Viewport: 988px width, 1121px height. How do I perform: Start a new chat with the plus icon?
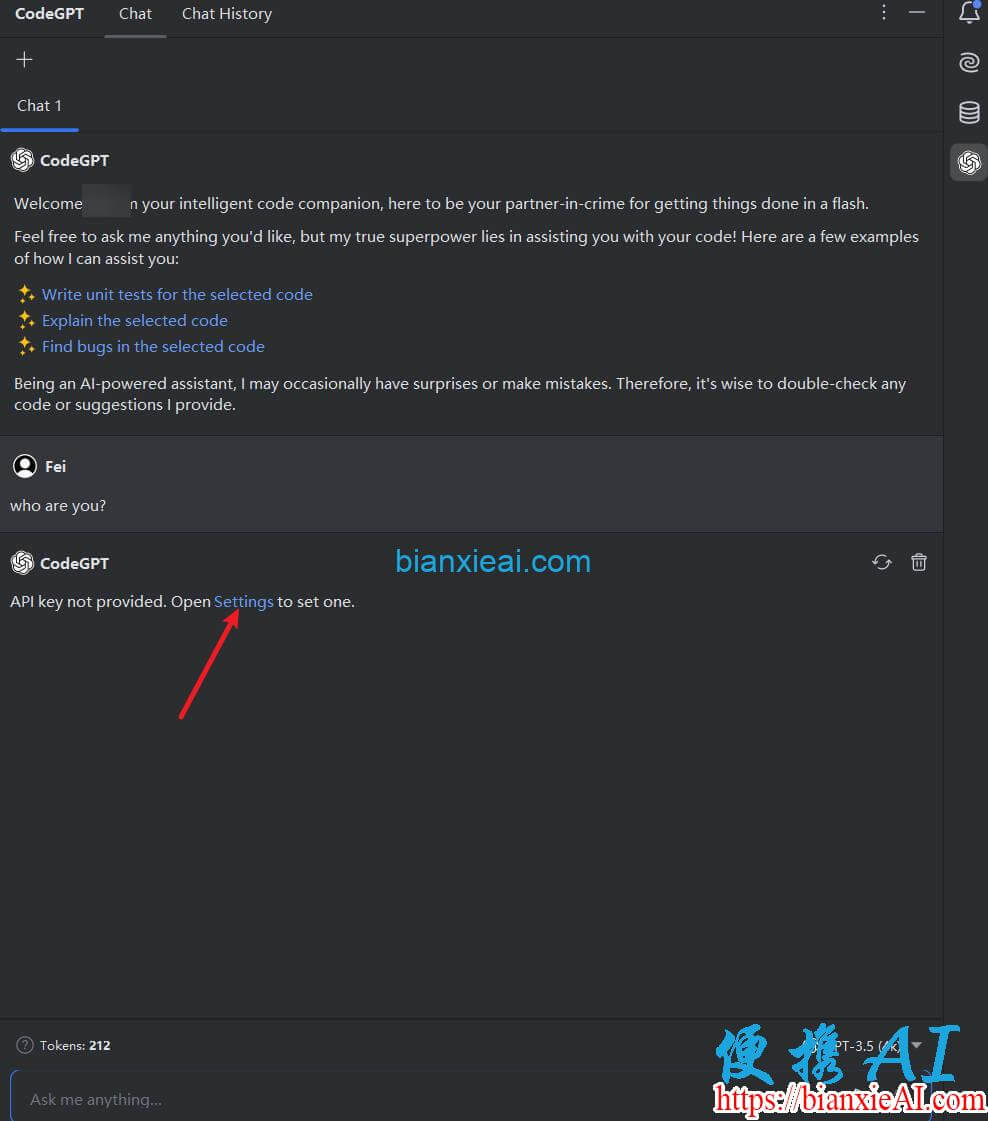click(23, 59)
